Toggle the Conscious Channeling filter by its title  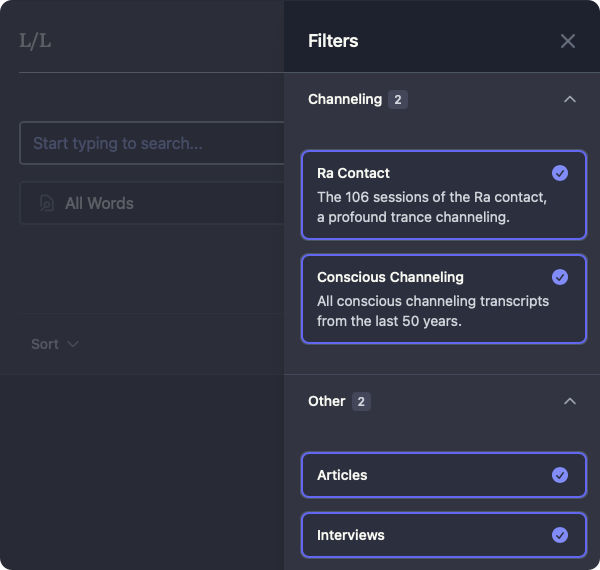(x=390, y=277)
